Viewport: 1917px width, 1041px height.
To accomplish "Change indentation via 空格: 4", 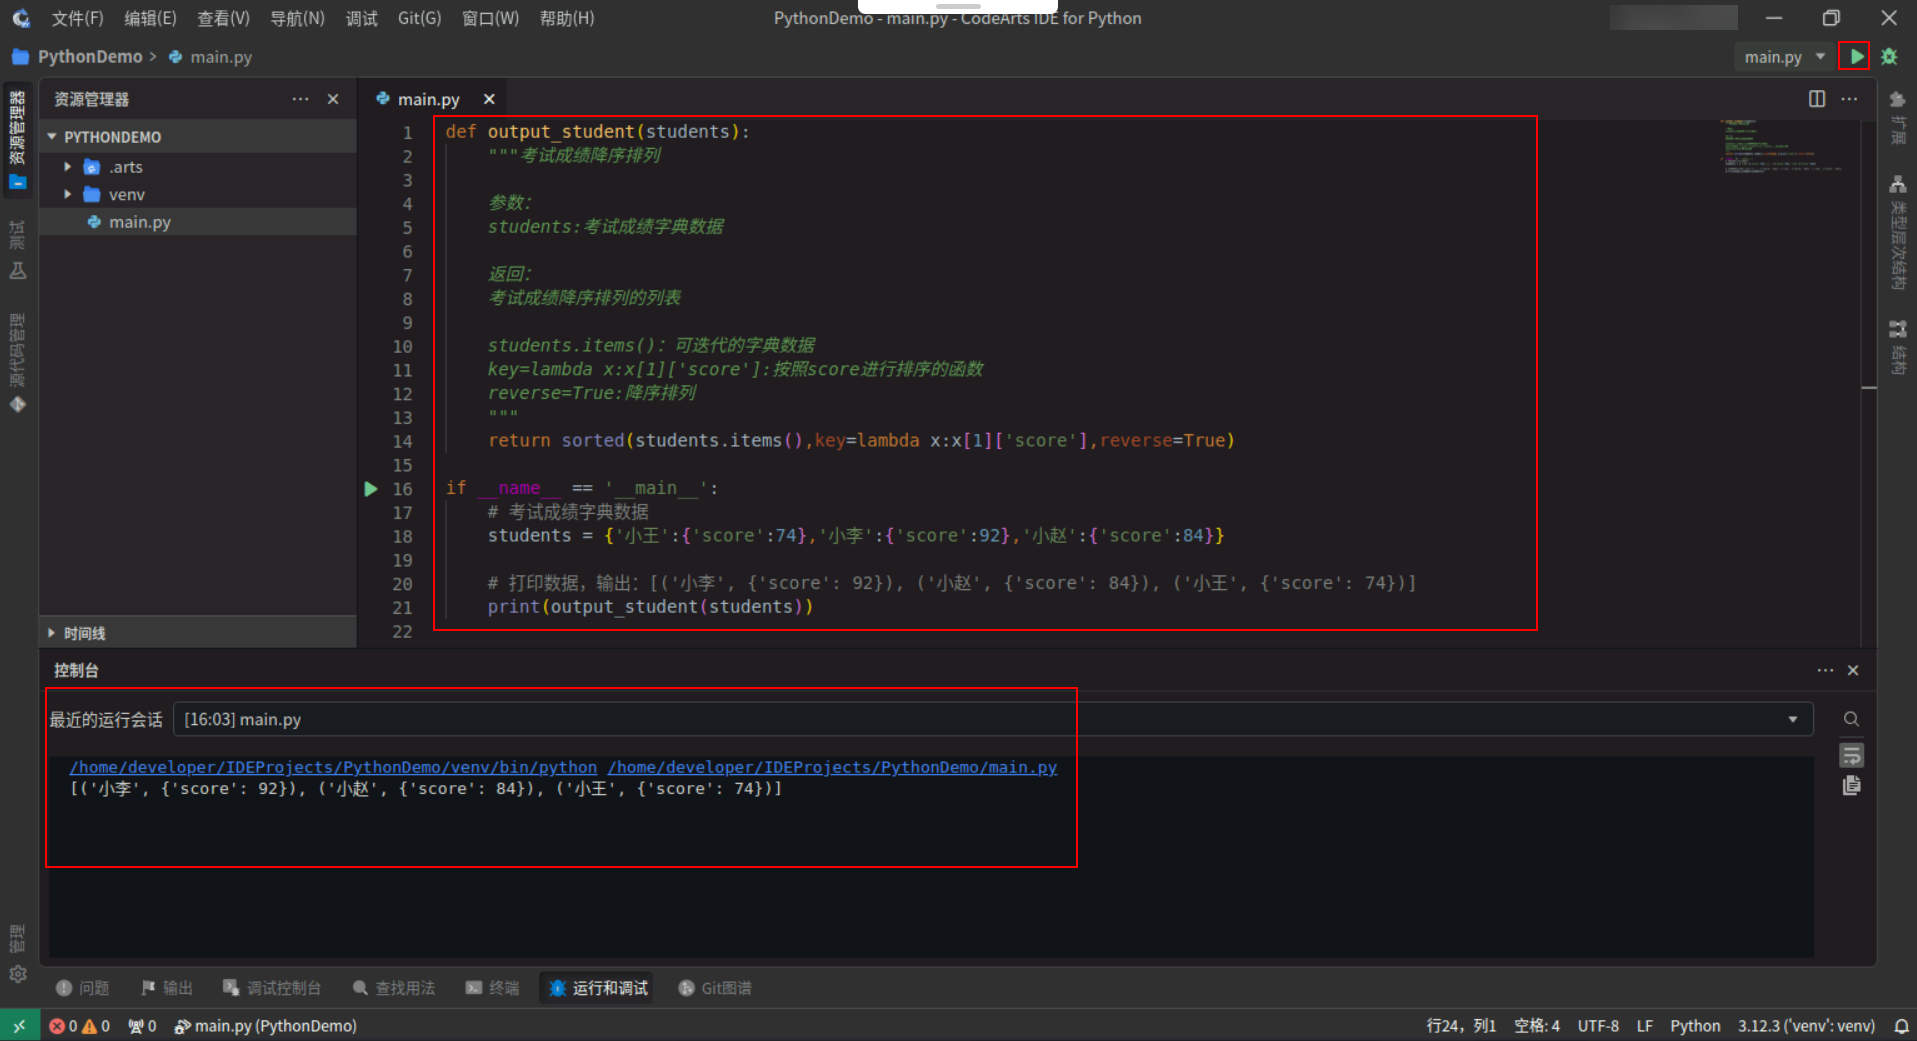I will click(x=1537, y=1026).
